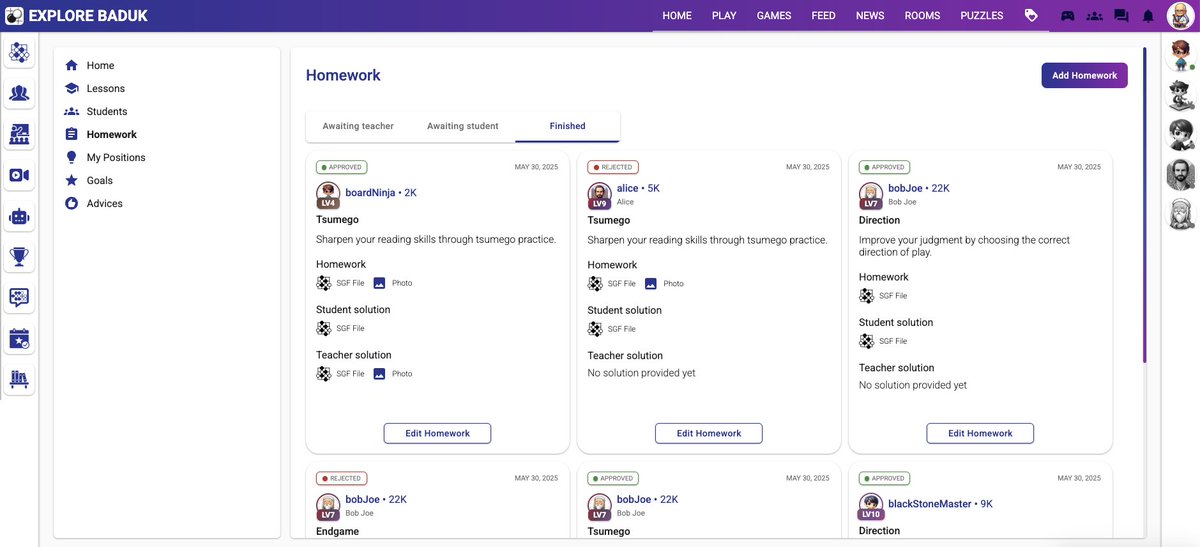The image size is (1200, 547).
Task: Click blackStoneMaster's LV10 avatar
Action: click(870, 507)
